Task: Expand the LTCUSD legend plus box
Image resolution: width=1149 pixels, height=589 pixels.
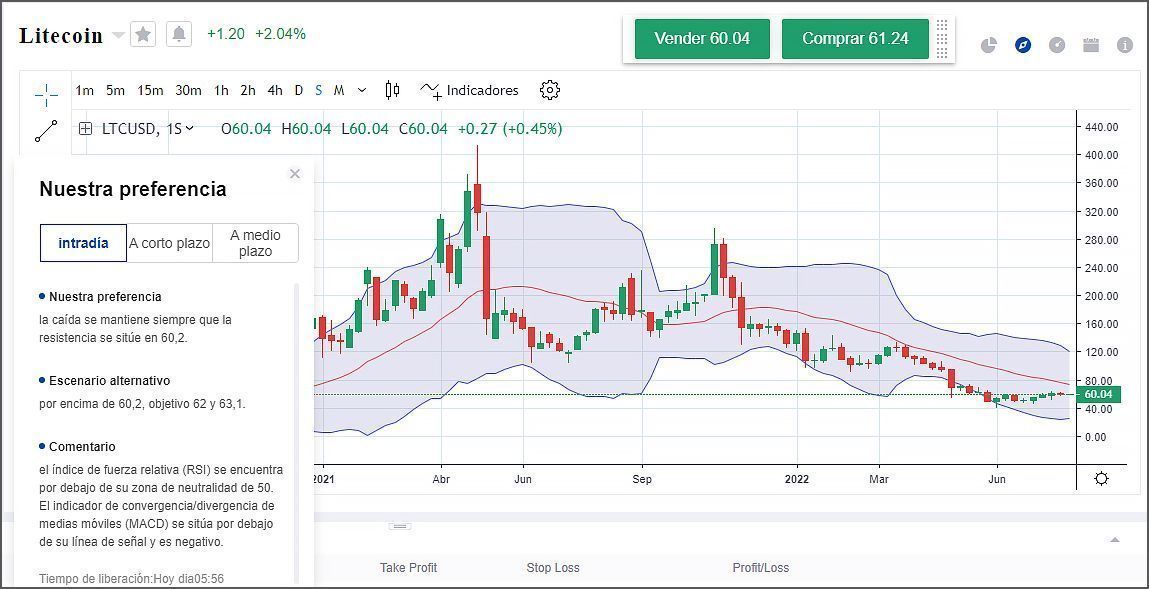Action: (x=85, y=128)
